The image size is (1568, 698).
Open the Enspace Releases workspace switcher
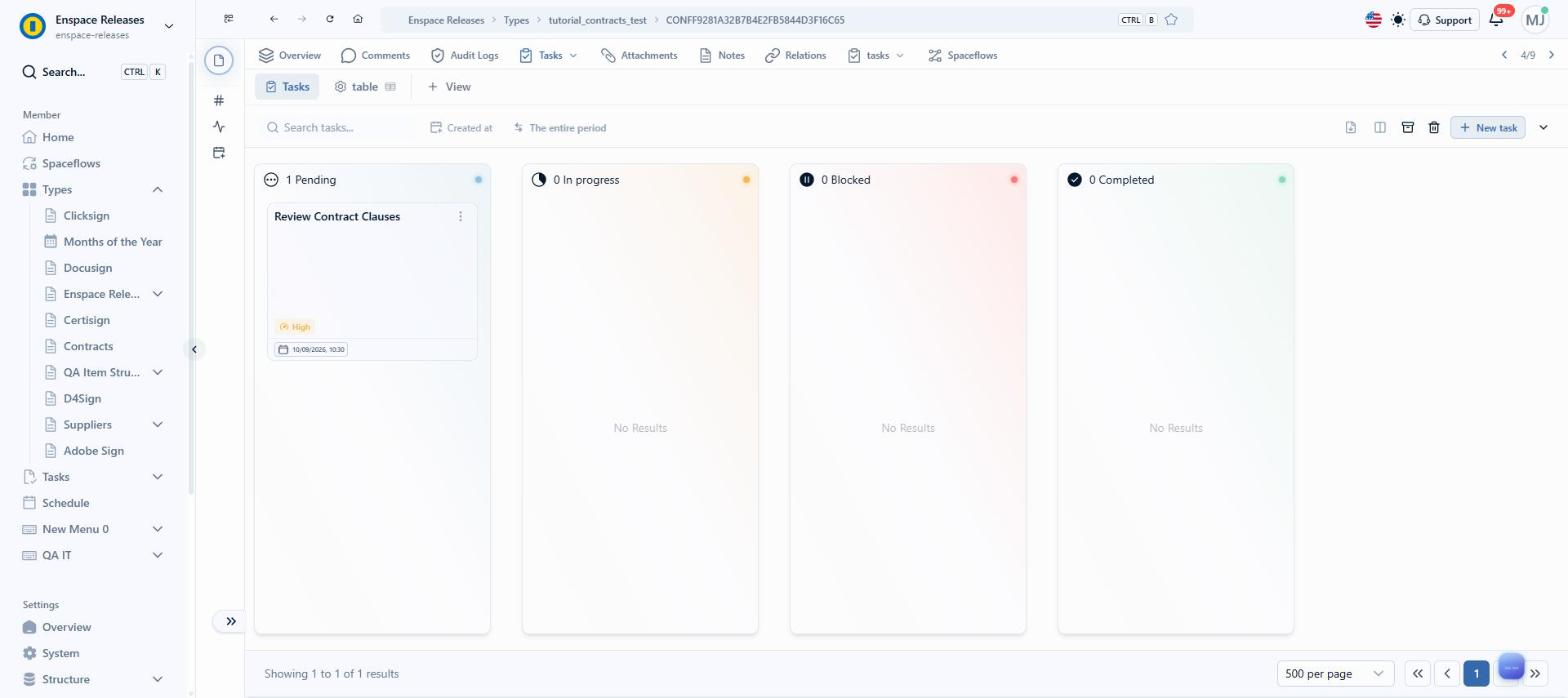[x=96, y=26]
